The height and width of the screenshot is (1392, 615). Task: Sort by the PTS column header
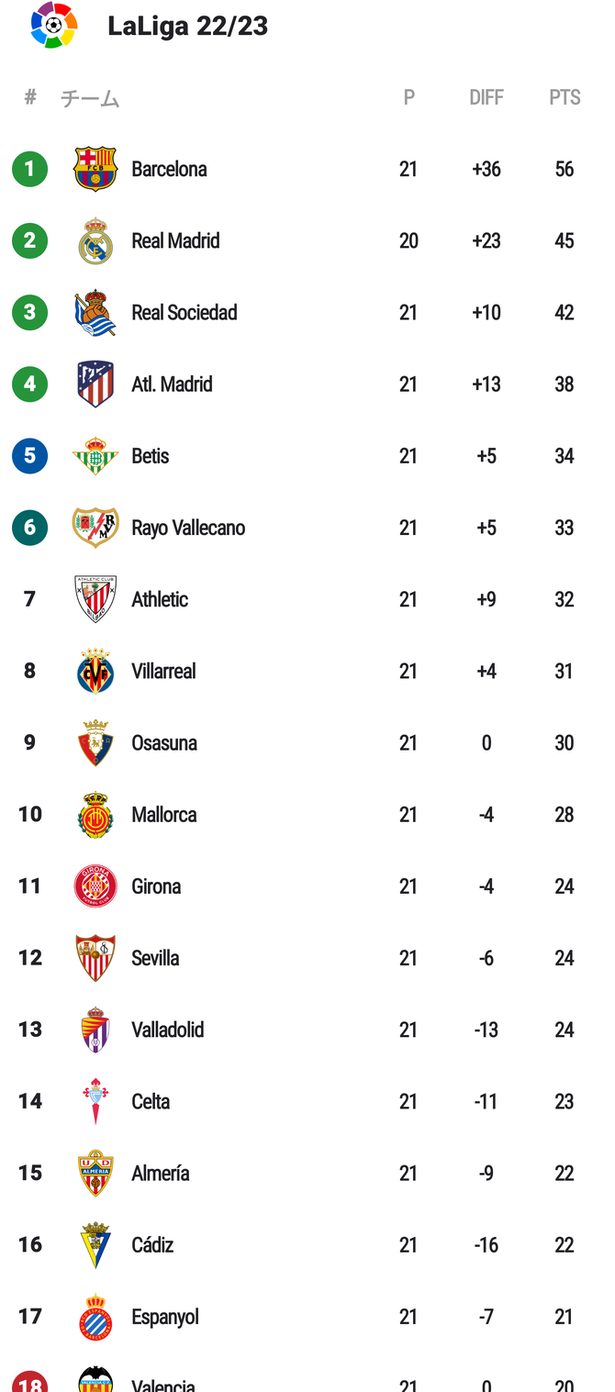click(x=565, y=98)
